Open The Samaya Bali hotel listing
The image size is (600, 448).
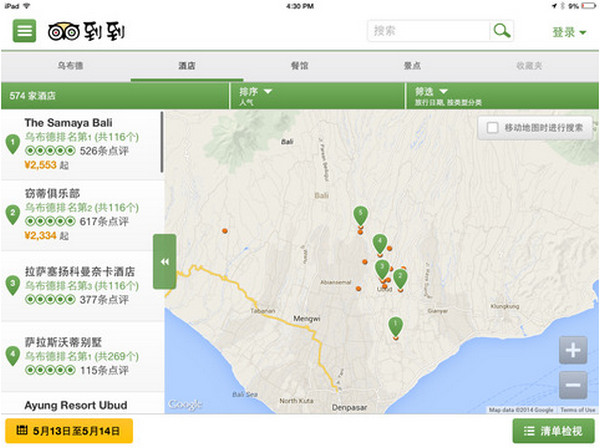[x=82, y=145]
